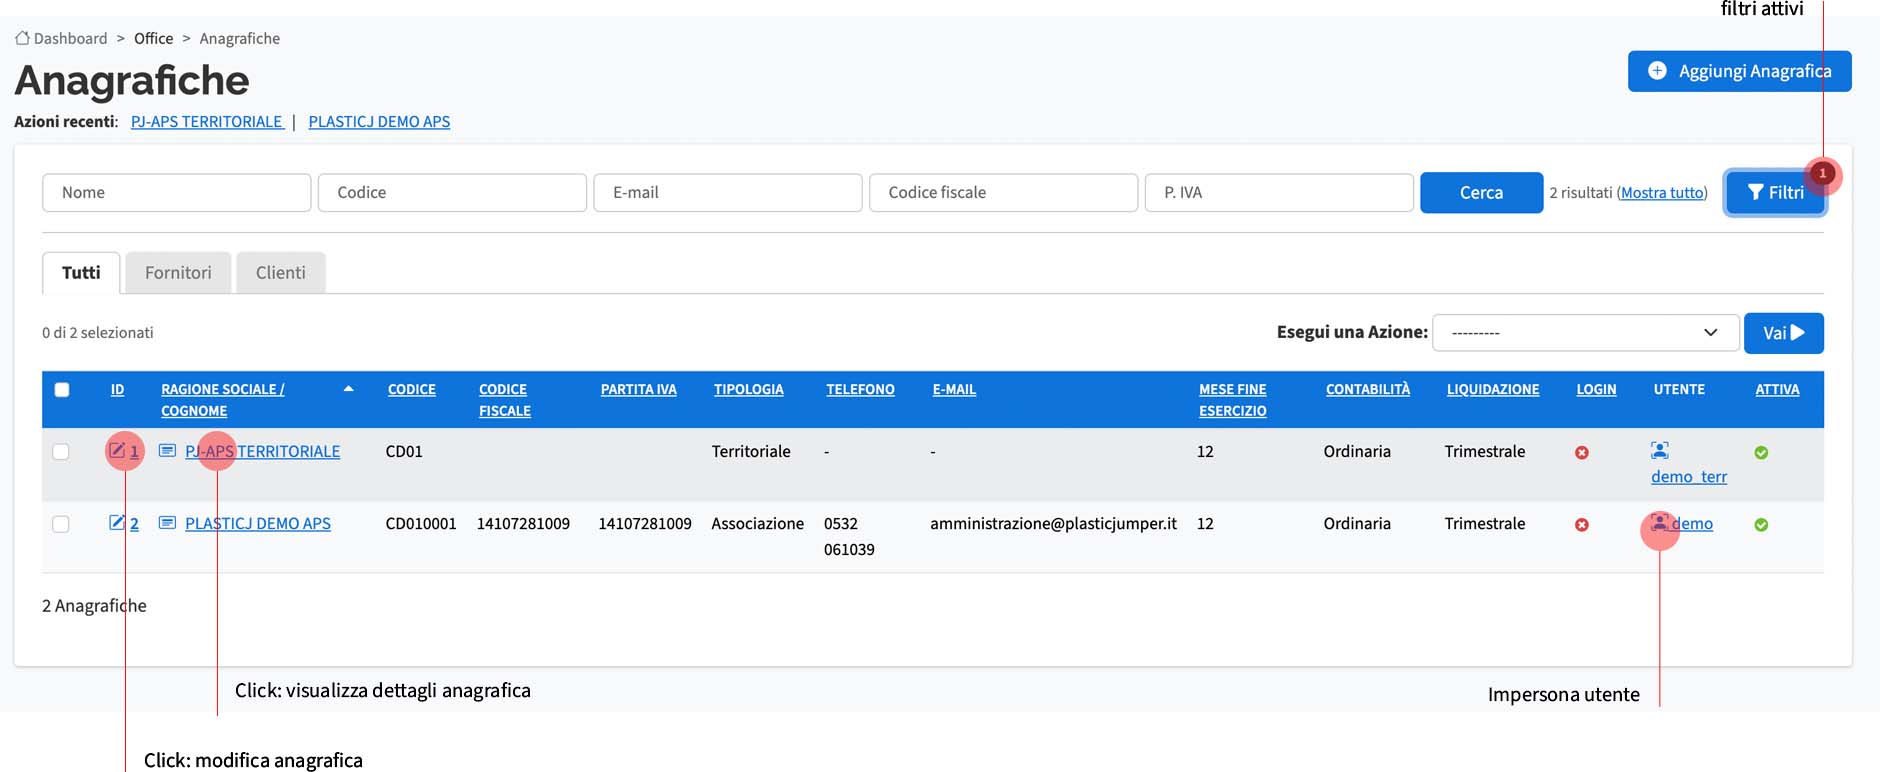Click the Aggiungi Anagrafica button

[x=1739, y=71]
